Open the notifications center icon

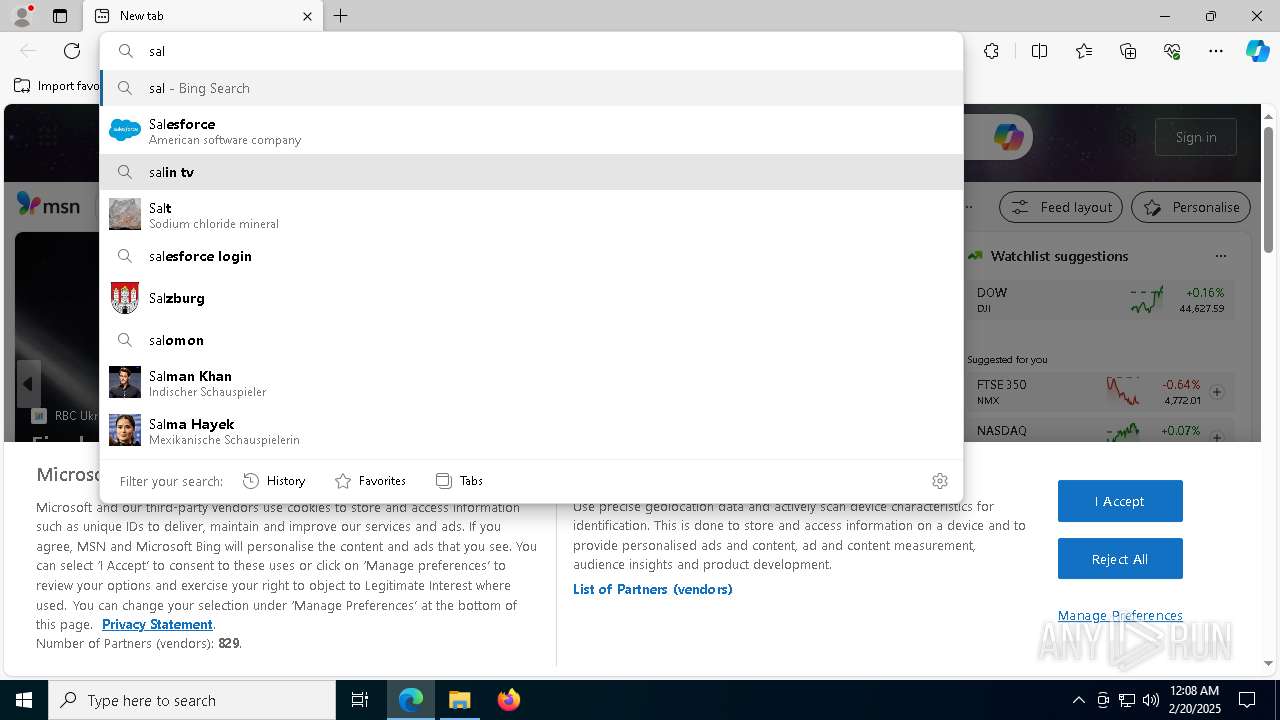pyautogui.click(x=1247, y=700)
